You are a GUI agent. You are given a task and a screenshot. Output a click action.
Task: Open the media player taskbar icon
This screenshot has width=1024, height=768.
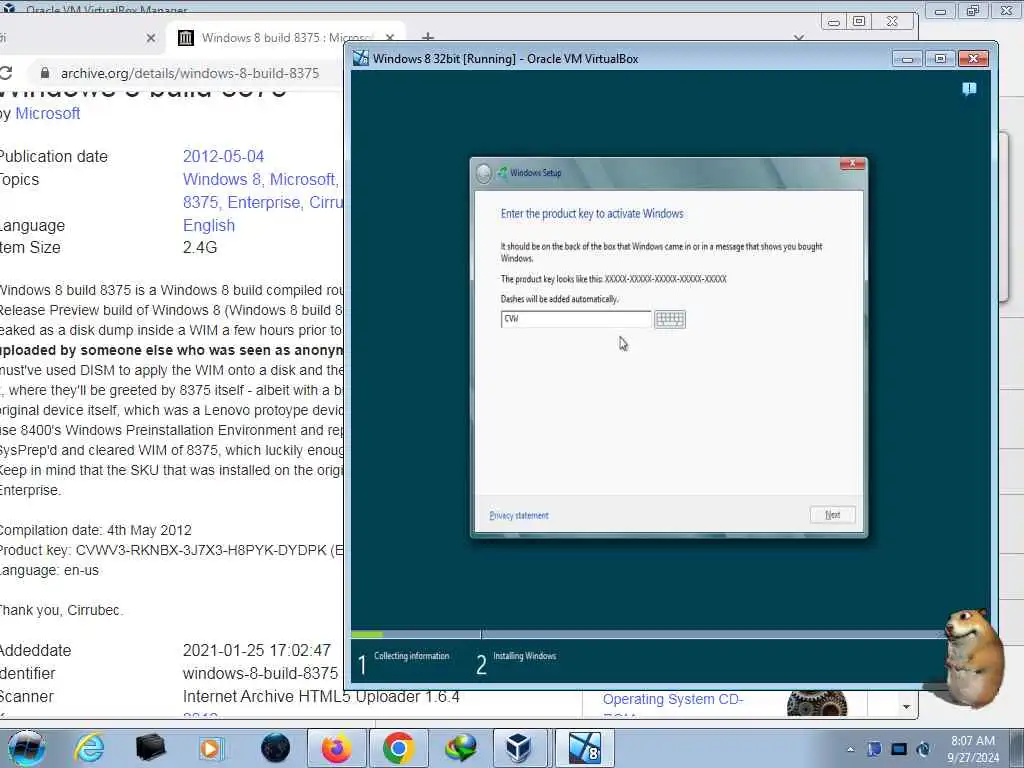[211, 748]
